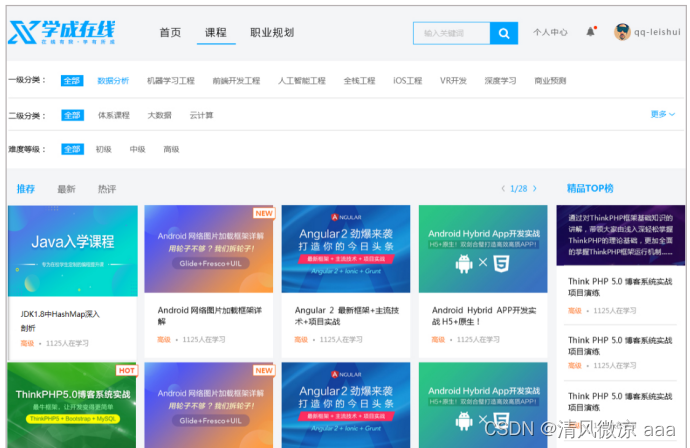Select 全栈工程 category
The width and height of the screenshot is (690, 448).
click(x=360, y=81)
